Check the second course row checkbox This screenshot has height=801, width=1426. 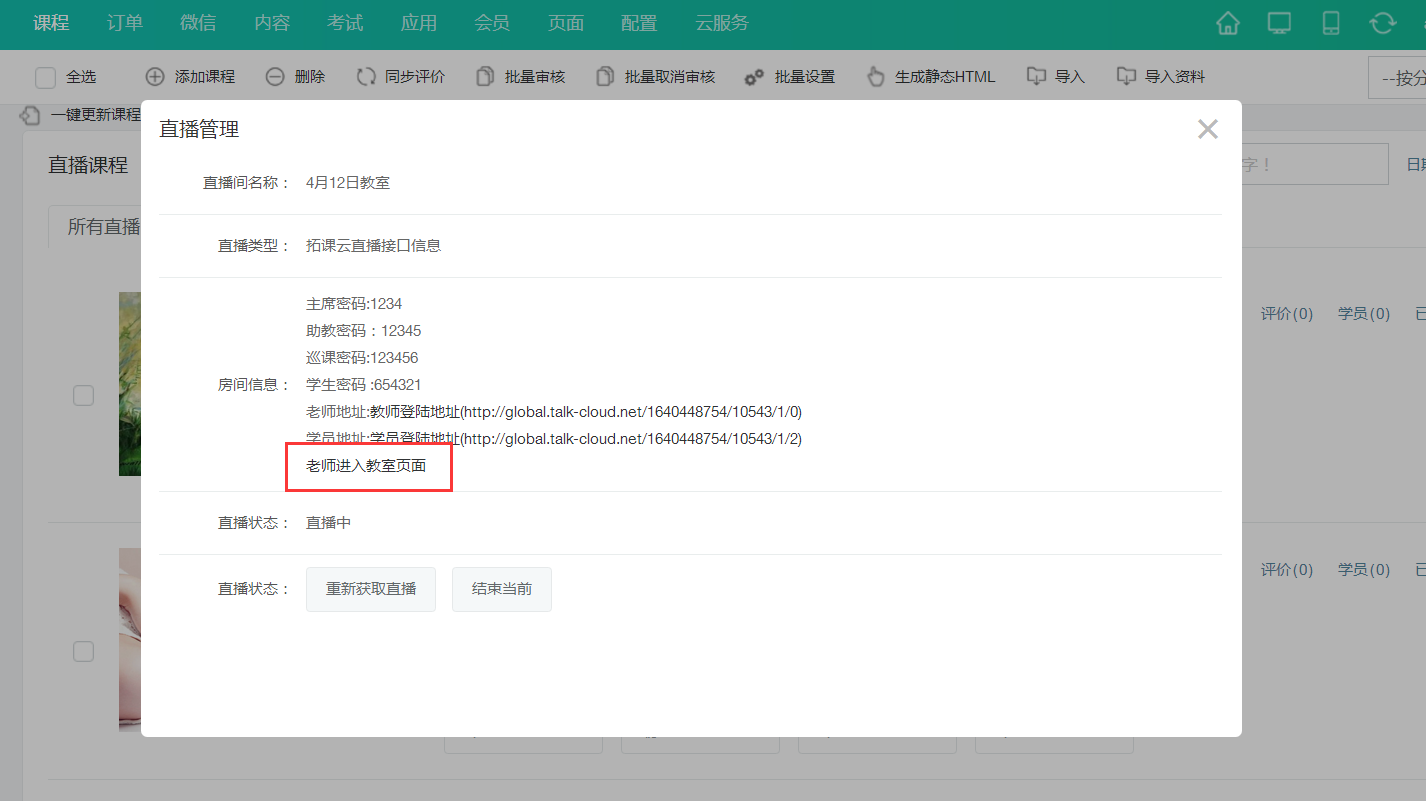tap(83, 652)
